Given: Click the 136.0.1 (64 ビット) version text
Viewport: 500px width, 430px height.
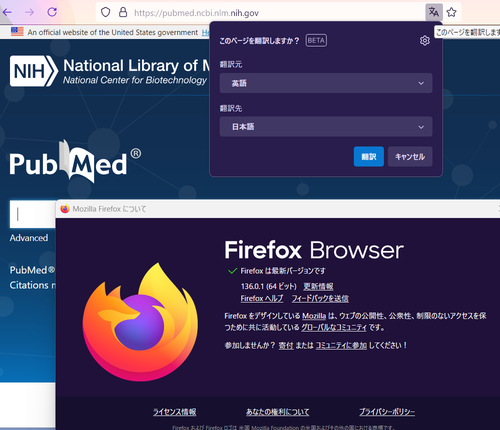Looking at the screenshot, I should (269, 286).
